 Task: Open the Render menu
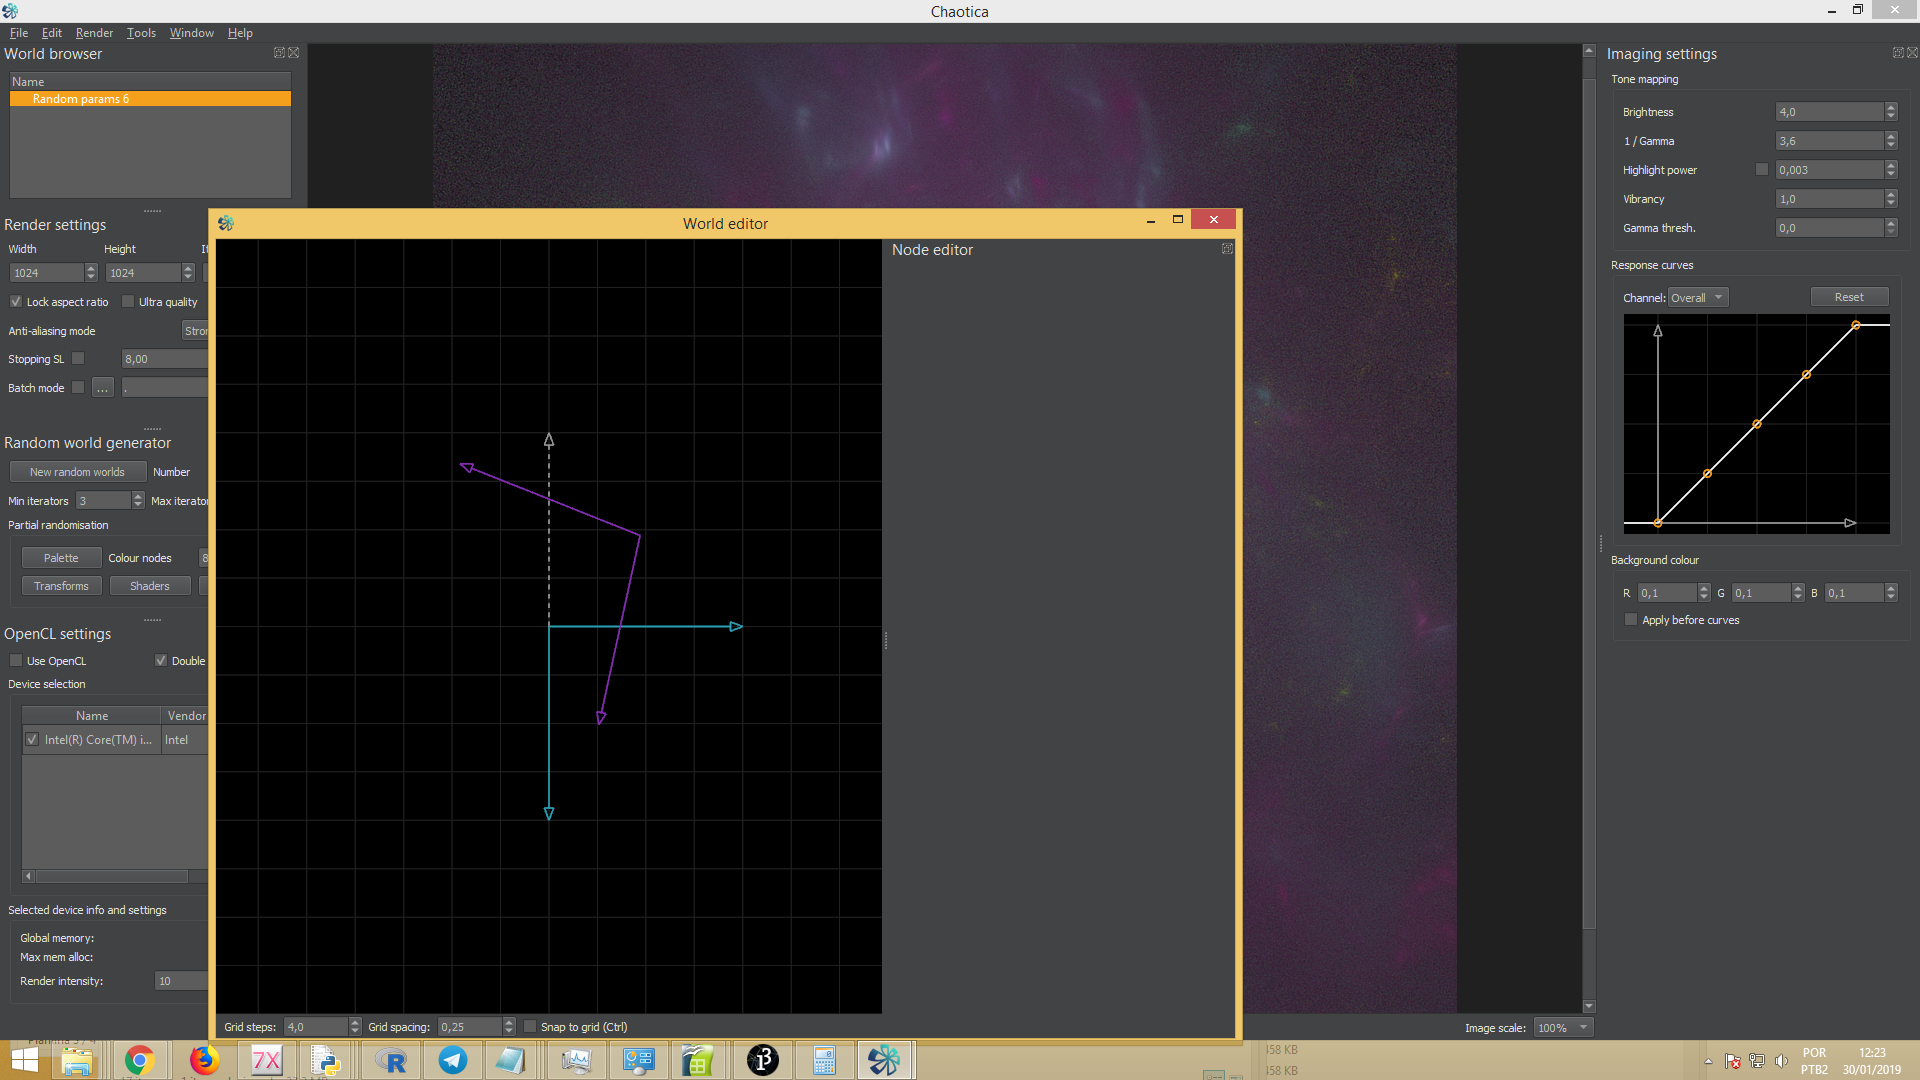(94, 32)
